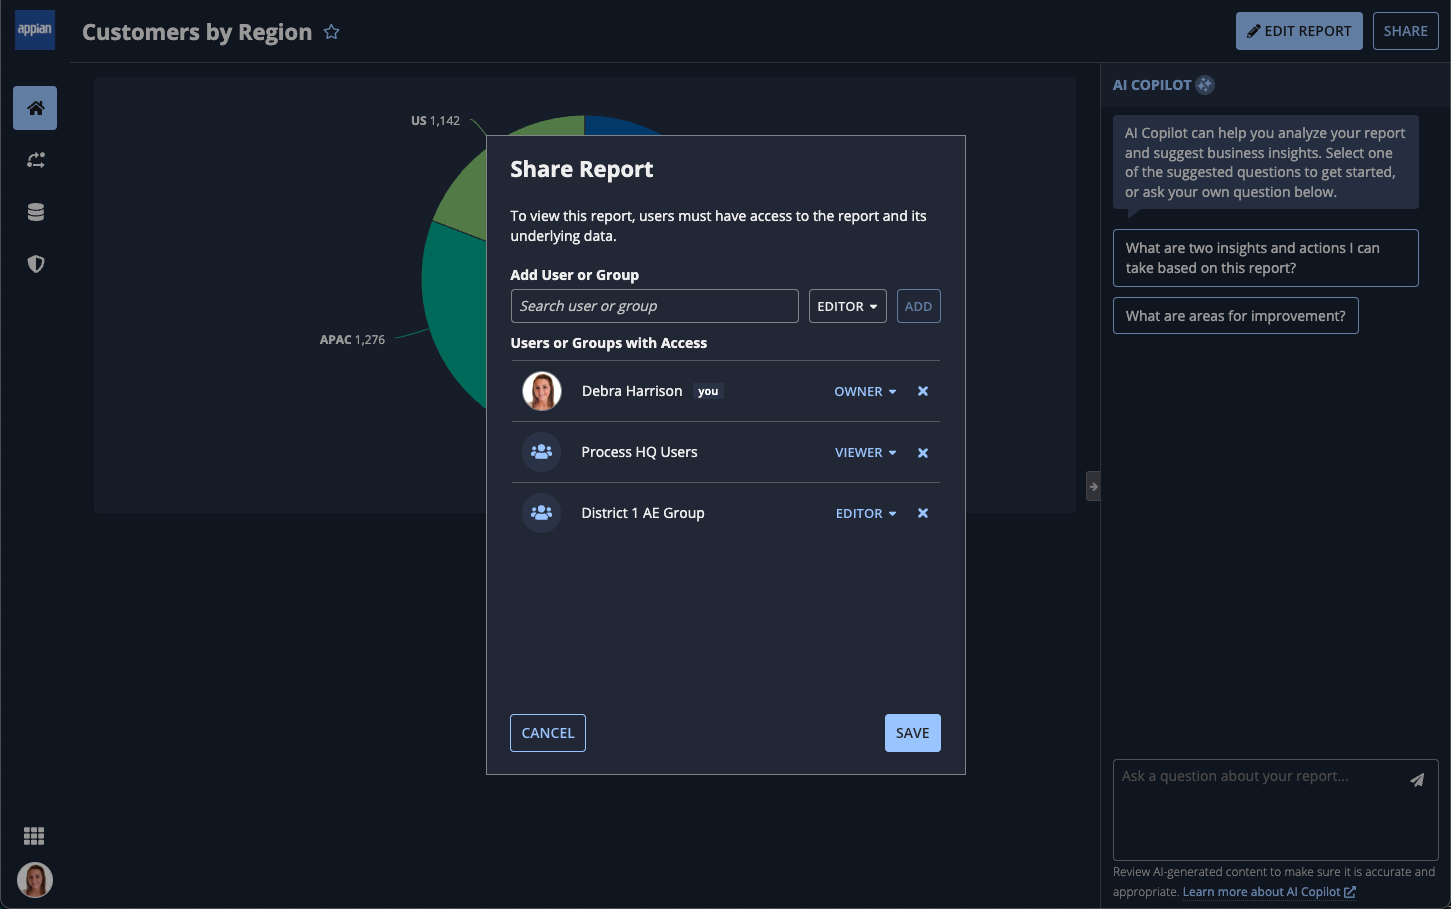The width and height of the screenshot is (1451, 909).
Task: Open the EDITOR role dropdown for new user
Action: [847, 306]
